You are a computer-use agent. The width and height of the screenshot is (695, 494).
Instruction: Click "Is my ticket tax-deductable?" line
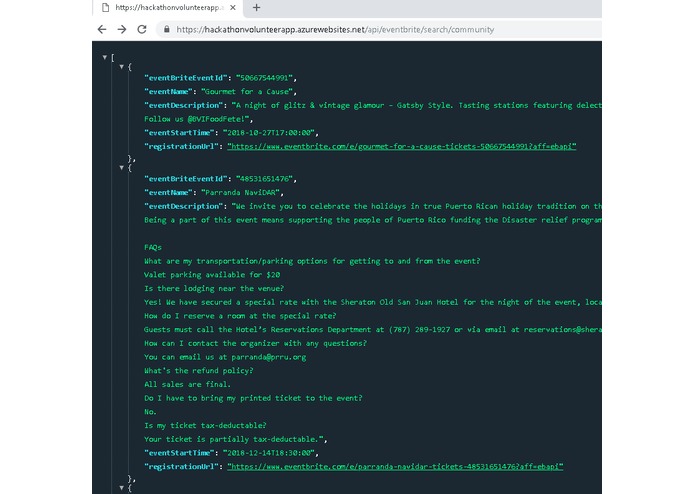point(205,426)
